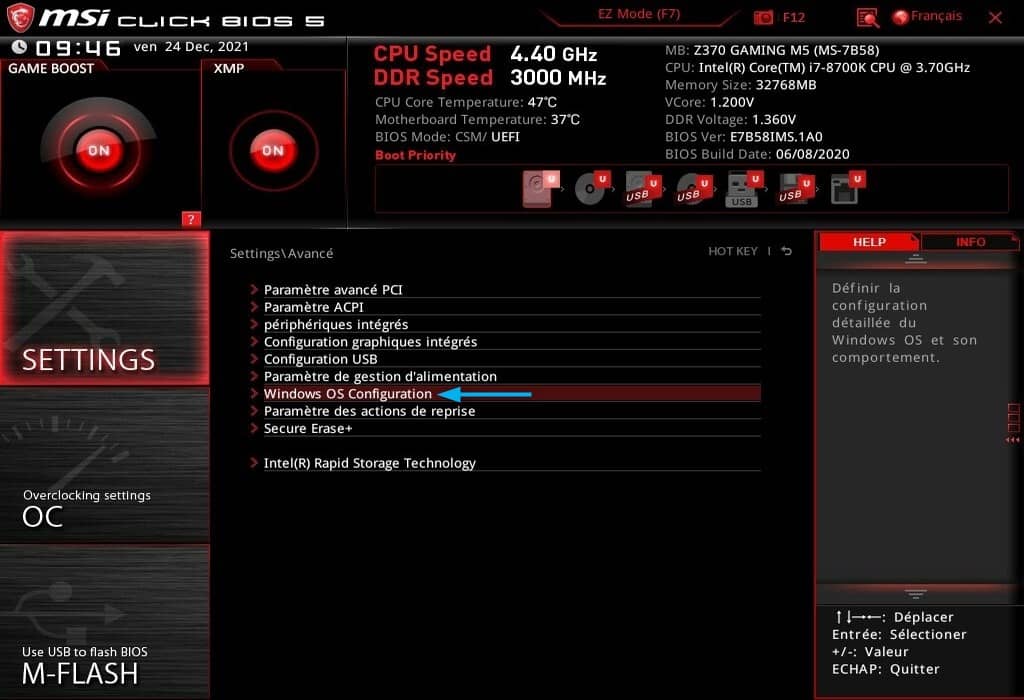Click the clock icon beside the time

click(20, 47)
